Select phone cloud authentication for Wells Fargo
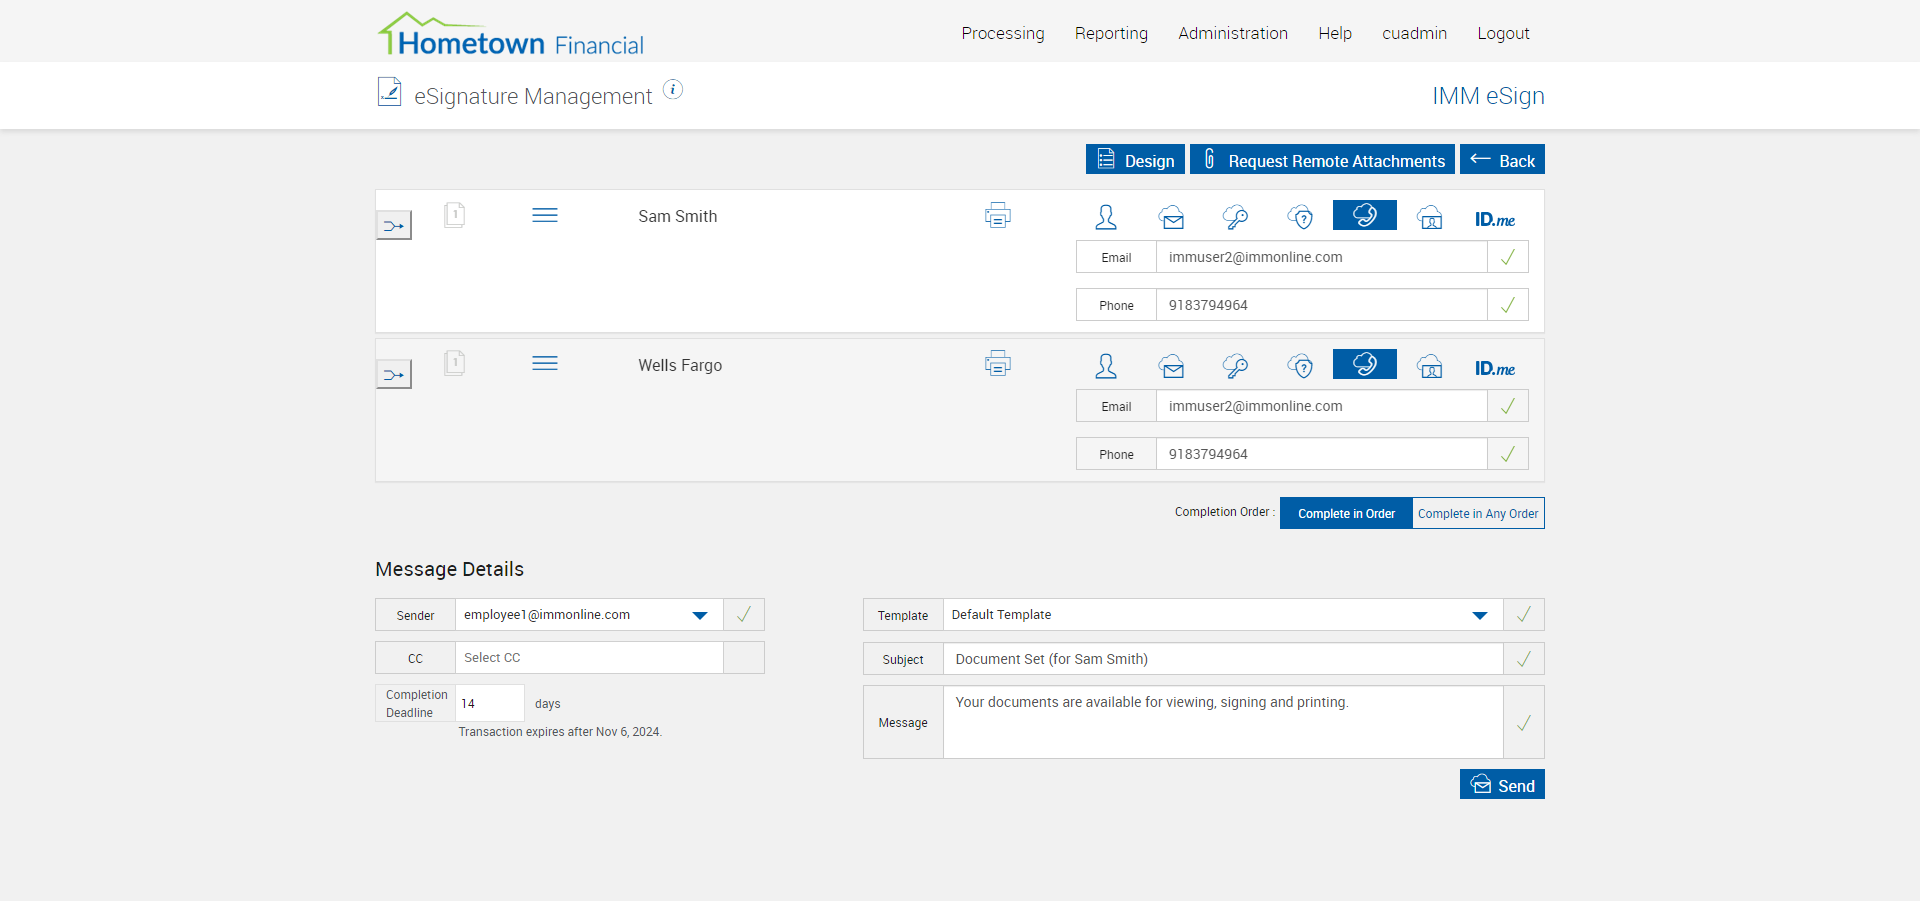The height and width of the screenshot is (901, 1920). click(x=1365, y=364)
